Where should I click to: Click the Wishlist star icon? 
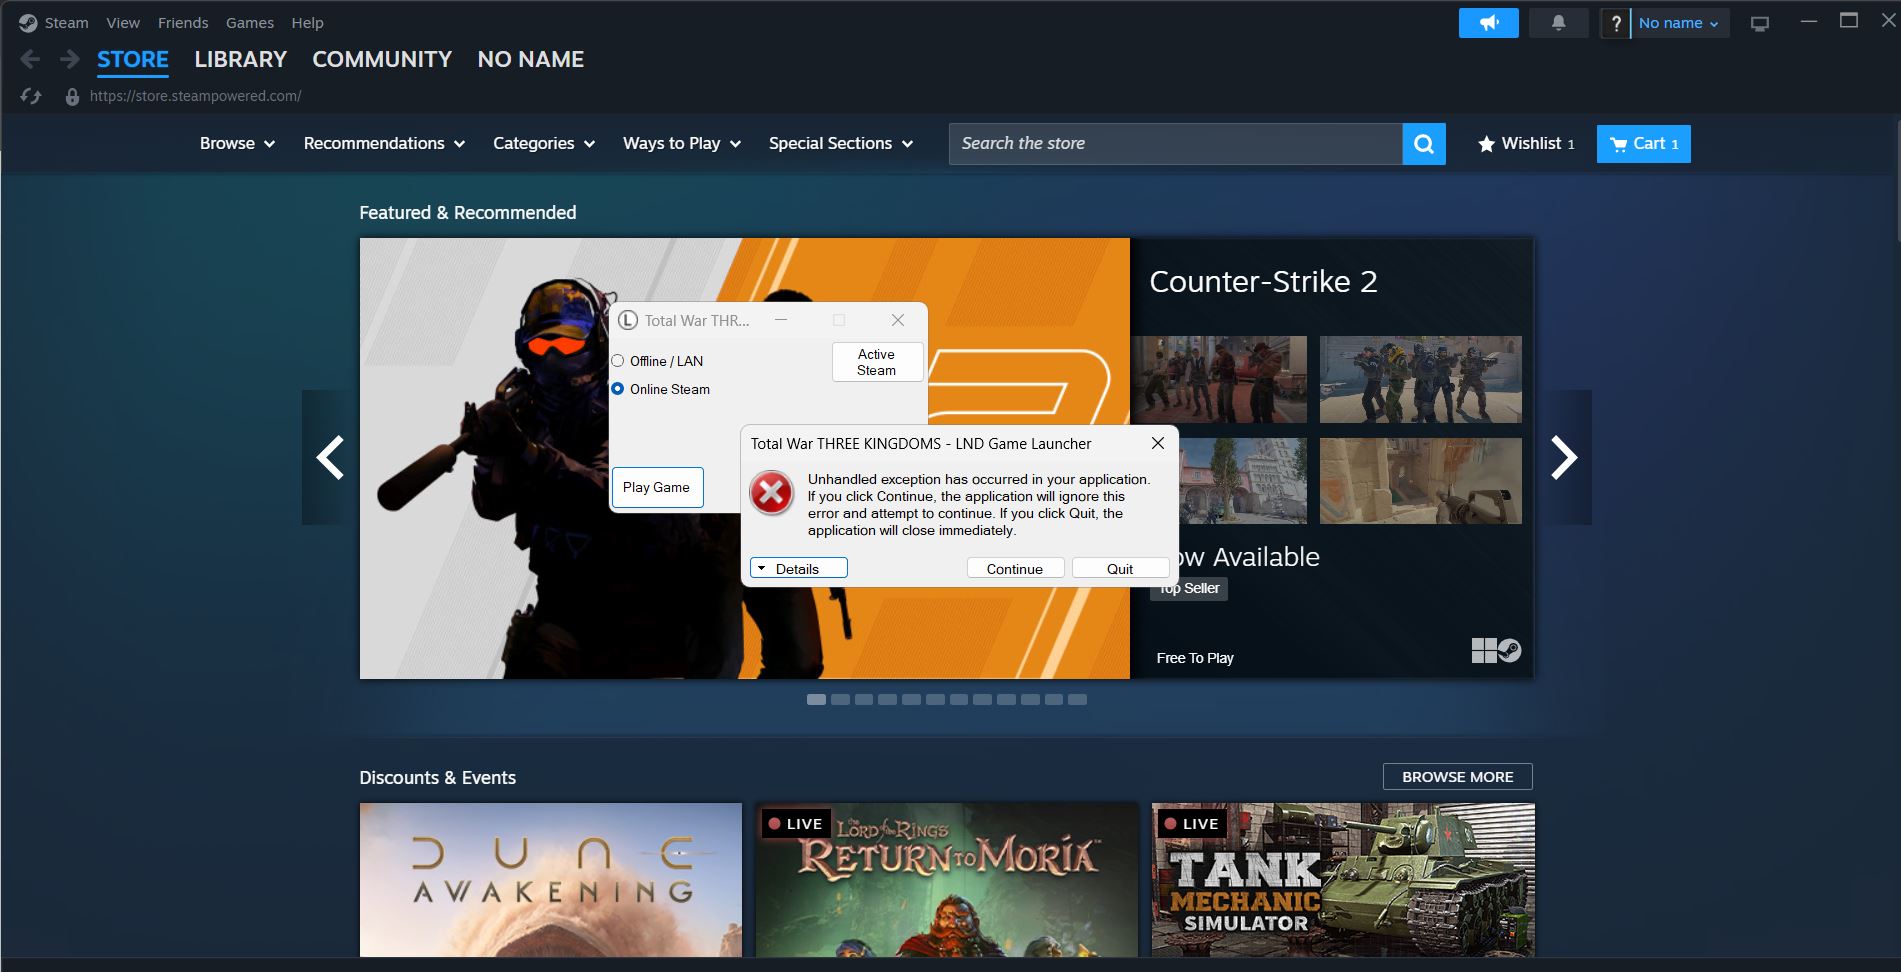[x=1487, y=143]
